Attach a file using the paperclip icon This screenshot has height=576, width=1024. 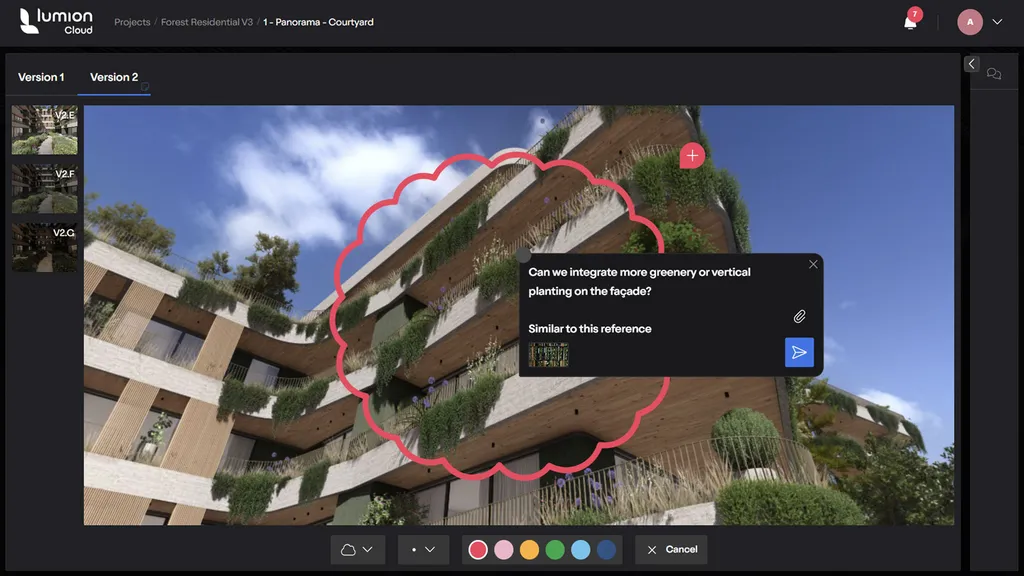pos(799,316)
